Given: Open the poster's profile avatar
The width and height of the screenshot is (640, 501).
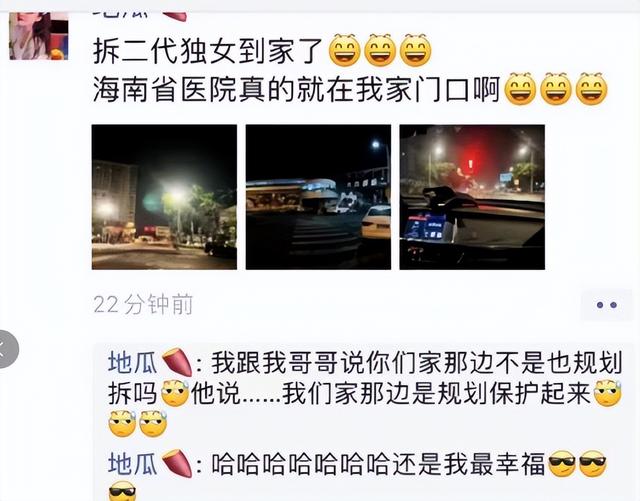Looking at the screenshot, I should (x=39, y=36).
